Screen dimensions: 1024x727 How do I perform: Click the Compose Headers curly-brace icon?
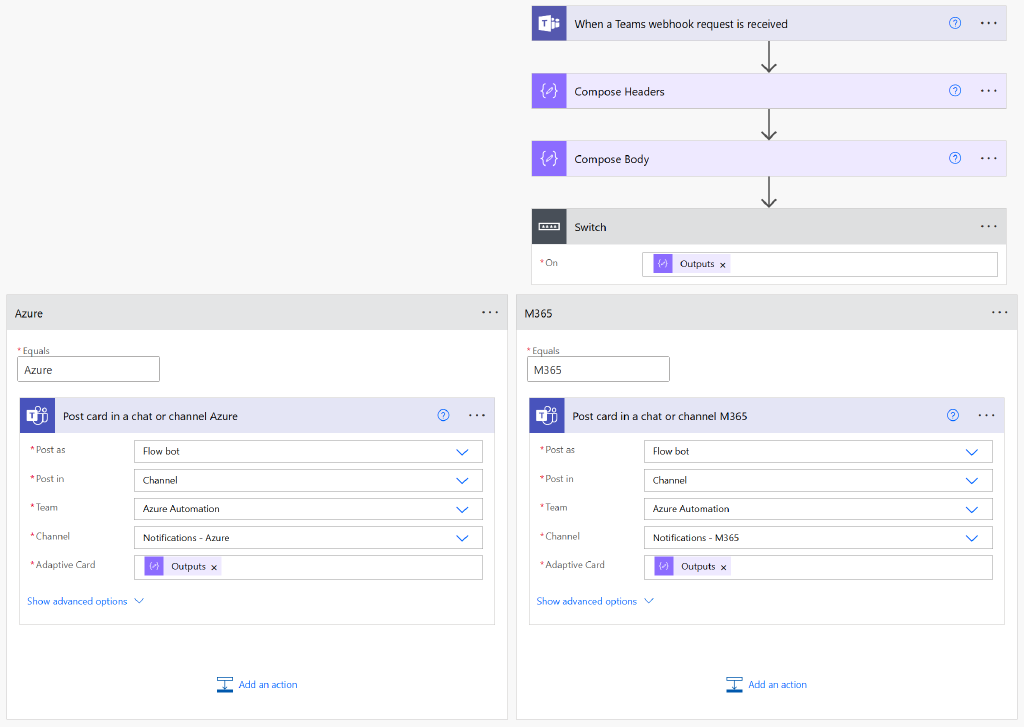[x=549, y=91]
